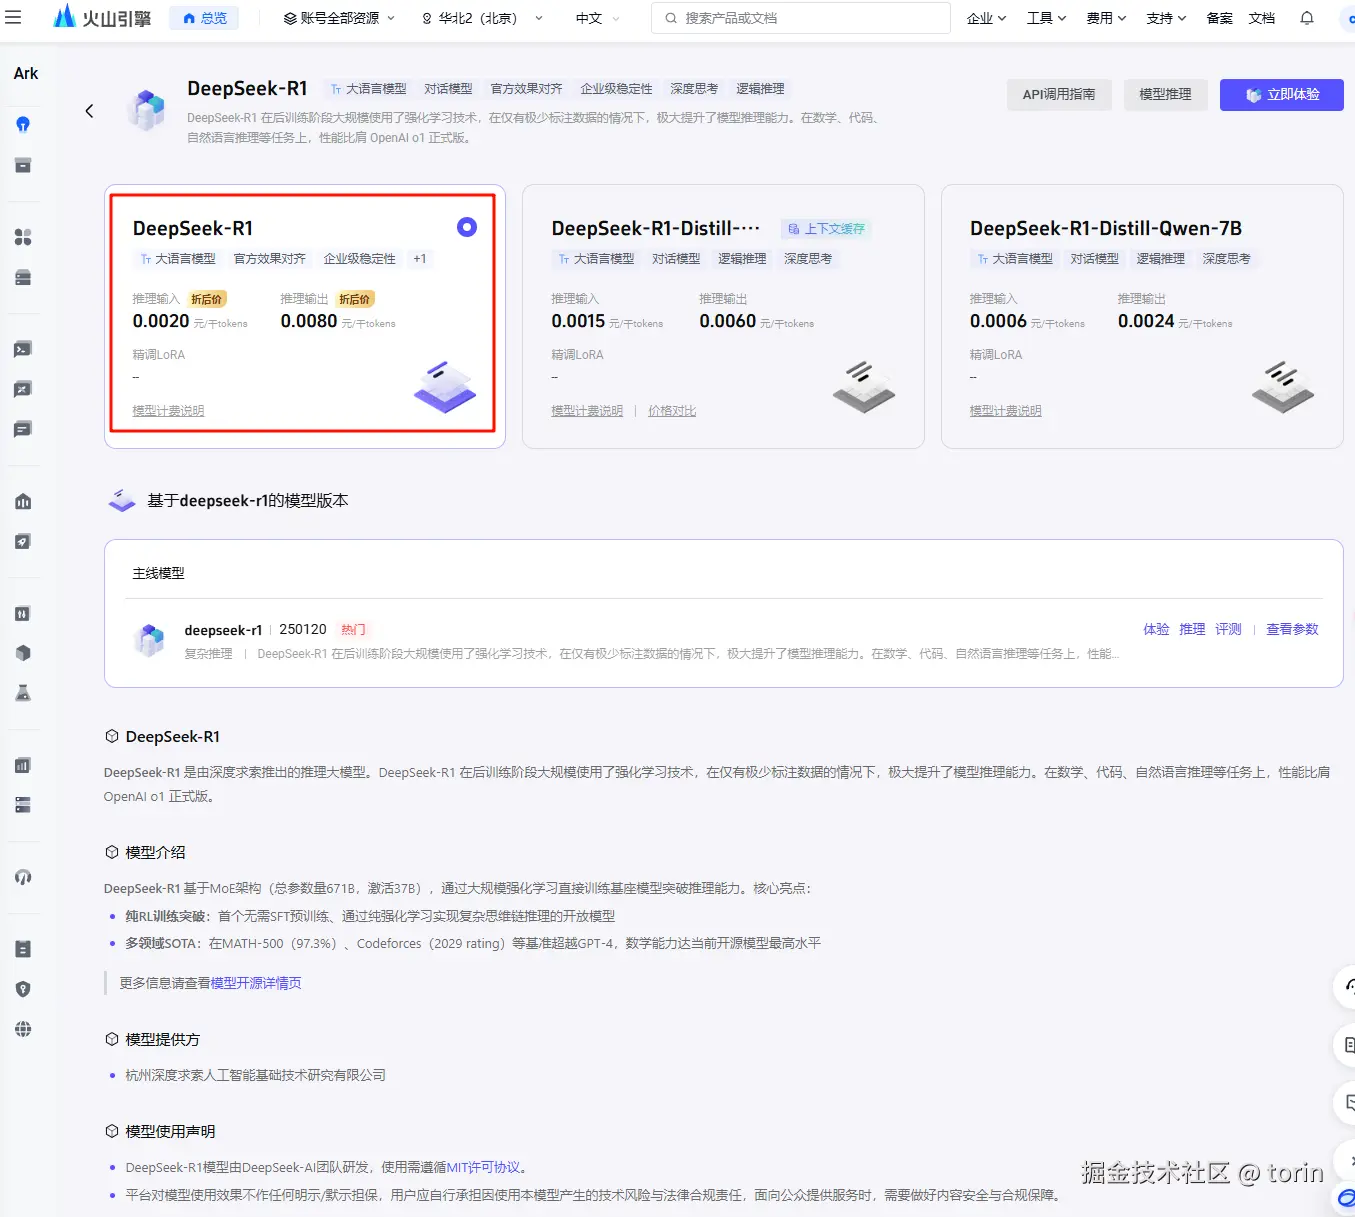This screenshot has height=1217, width=1355.
Task: Open the flask experiment sidebar icon
Action: (x=23, y=693)
